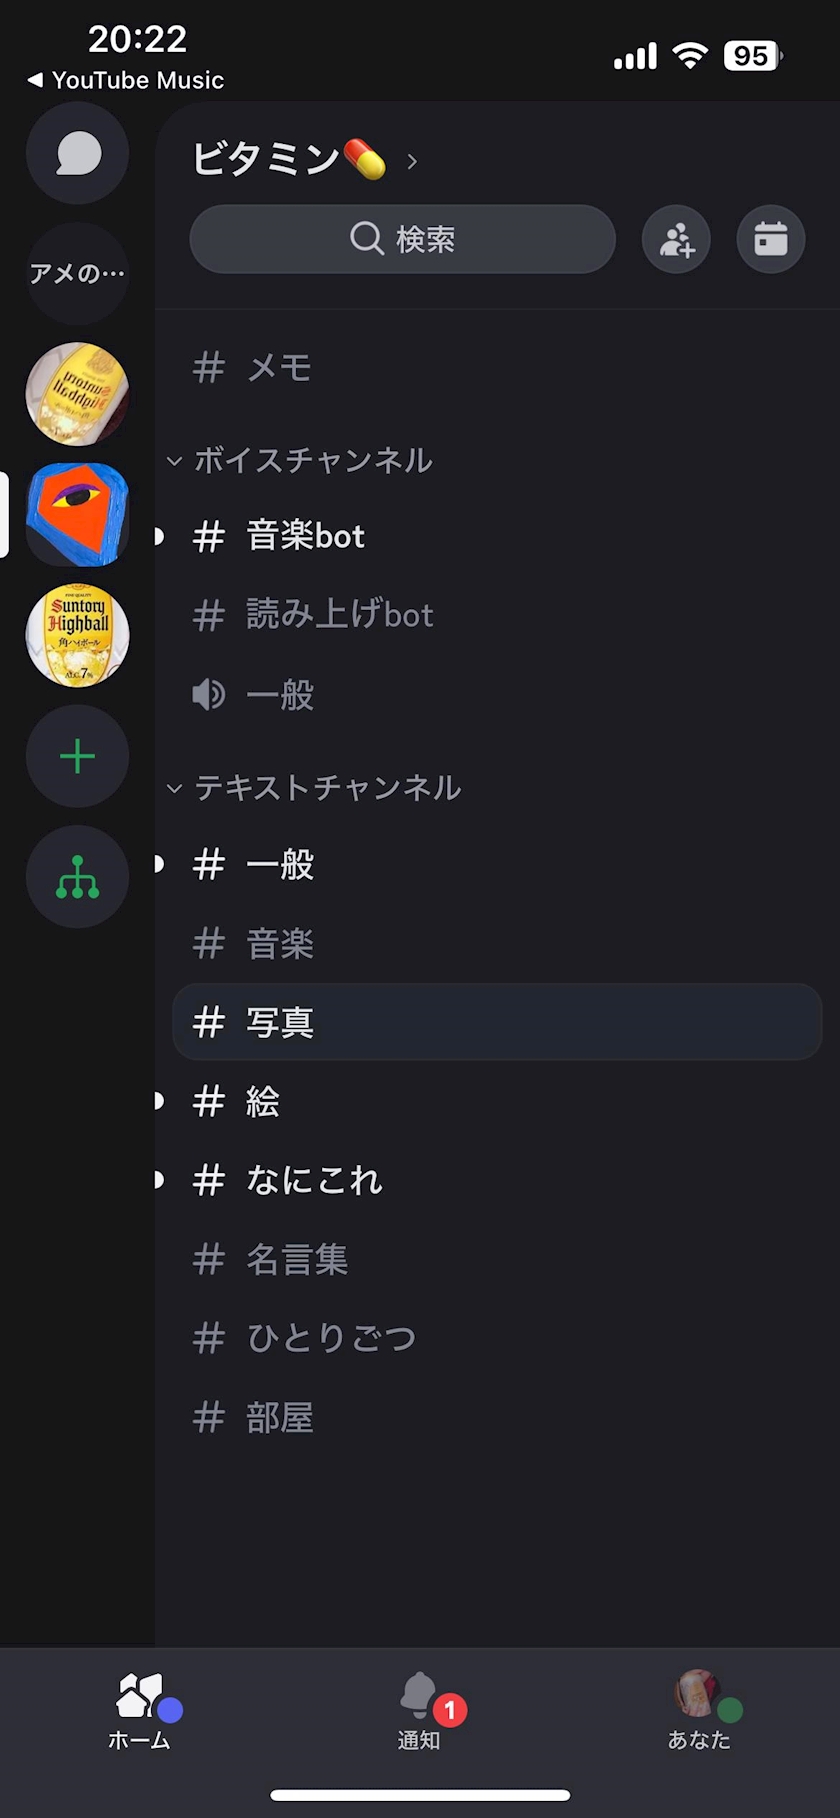Return to YouTube Music app
Screen dimensions: 840x1818
coord(126,80)
